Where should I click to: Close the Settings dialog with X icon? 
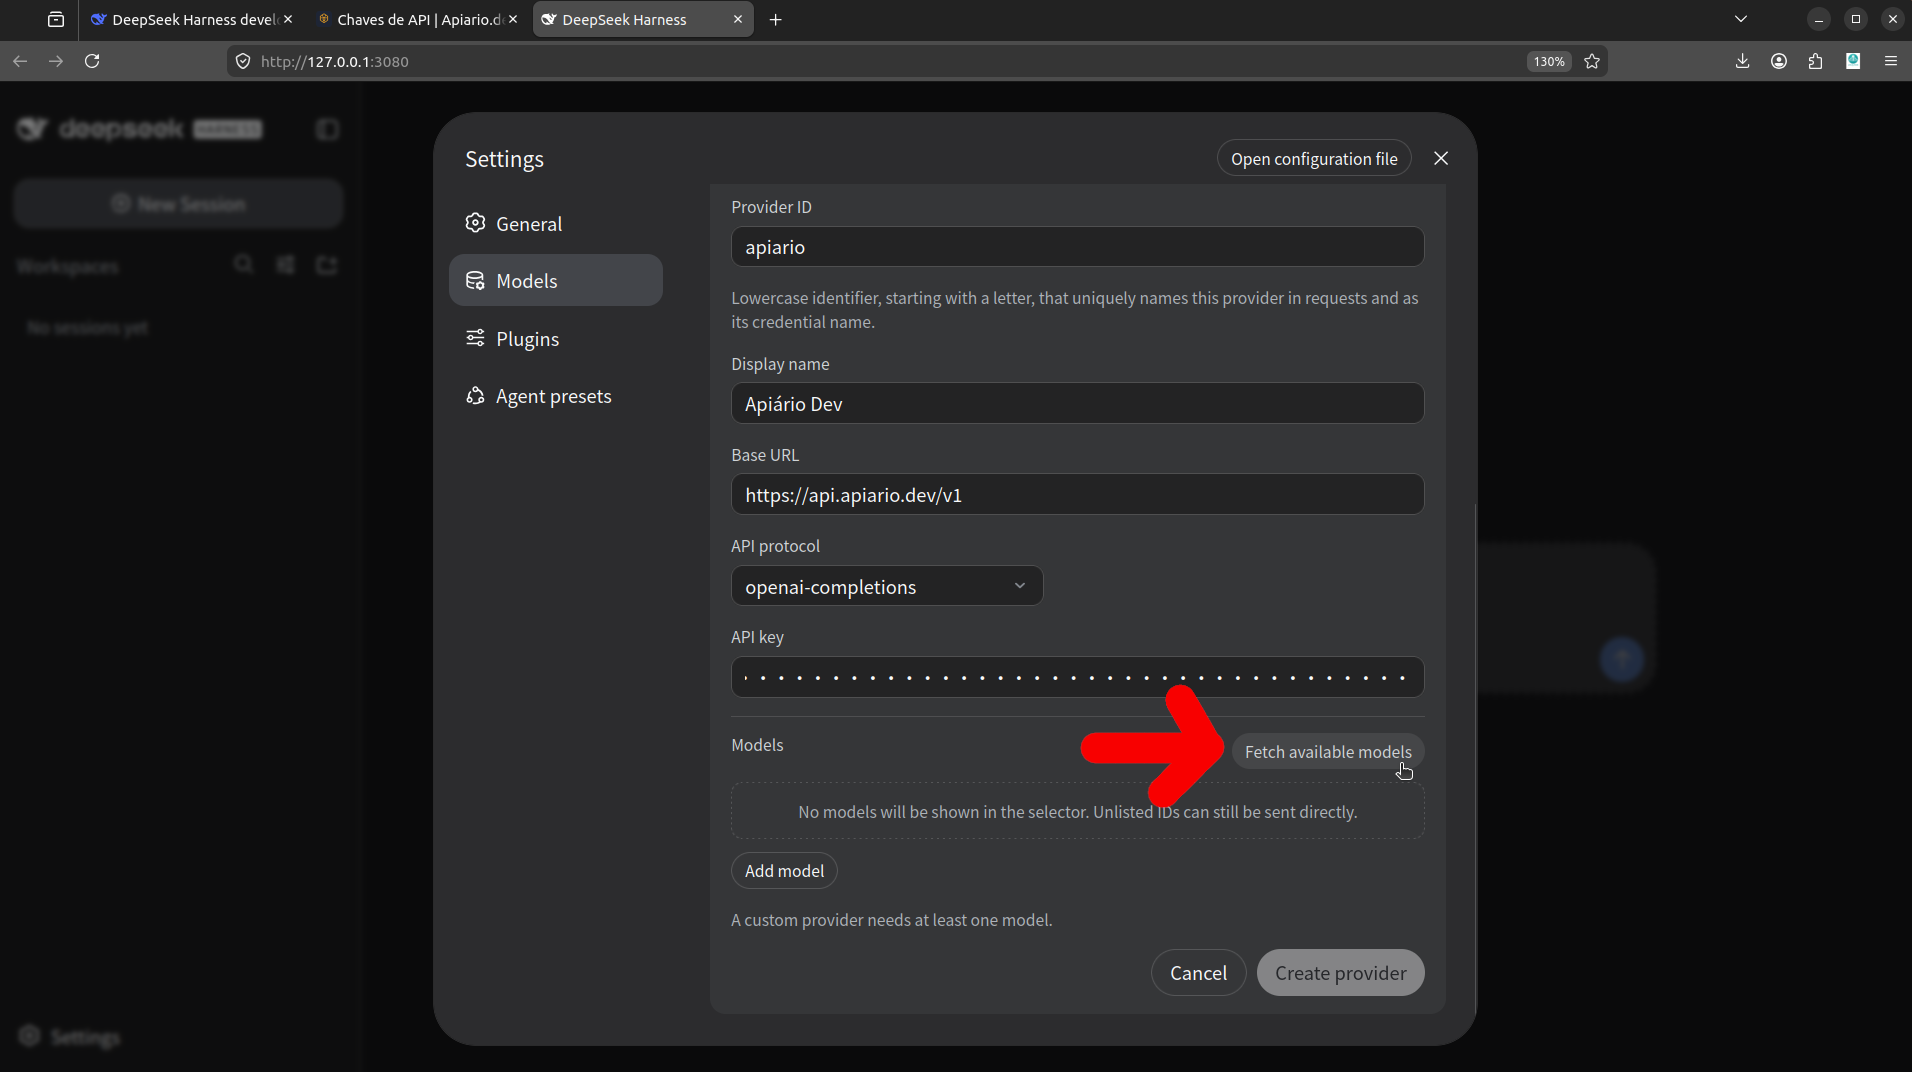click(1441, 158)
